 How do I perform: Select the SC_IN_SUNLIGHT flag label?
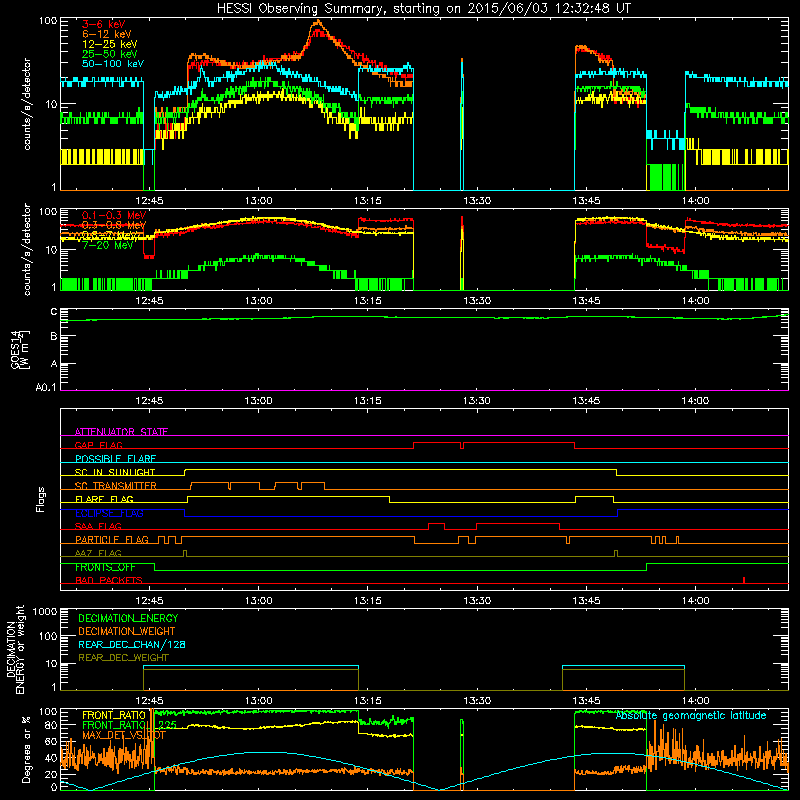[x=115, y=472]
